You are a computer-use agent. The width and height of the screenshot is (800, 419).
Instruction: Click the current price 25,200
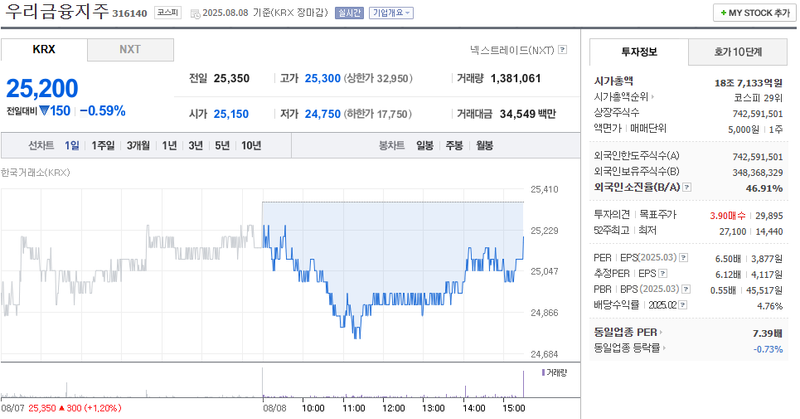coord(42,88)
